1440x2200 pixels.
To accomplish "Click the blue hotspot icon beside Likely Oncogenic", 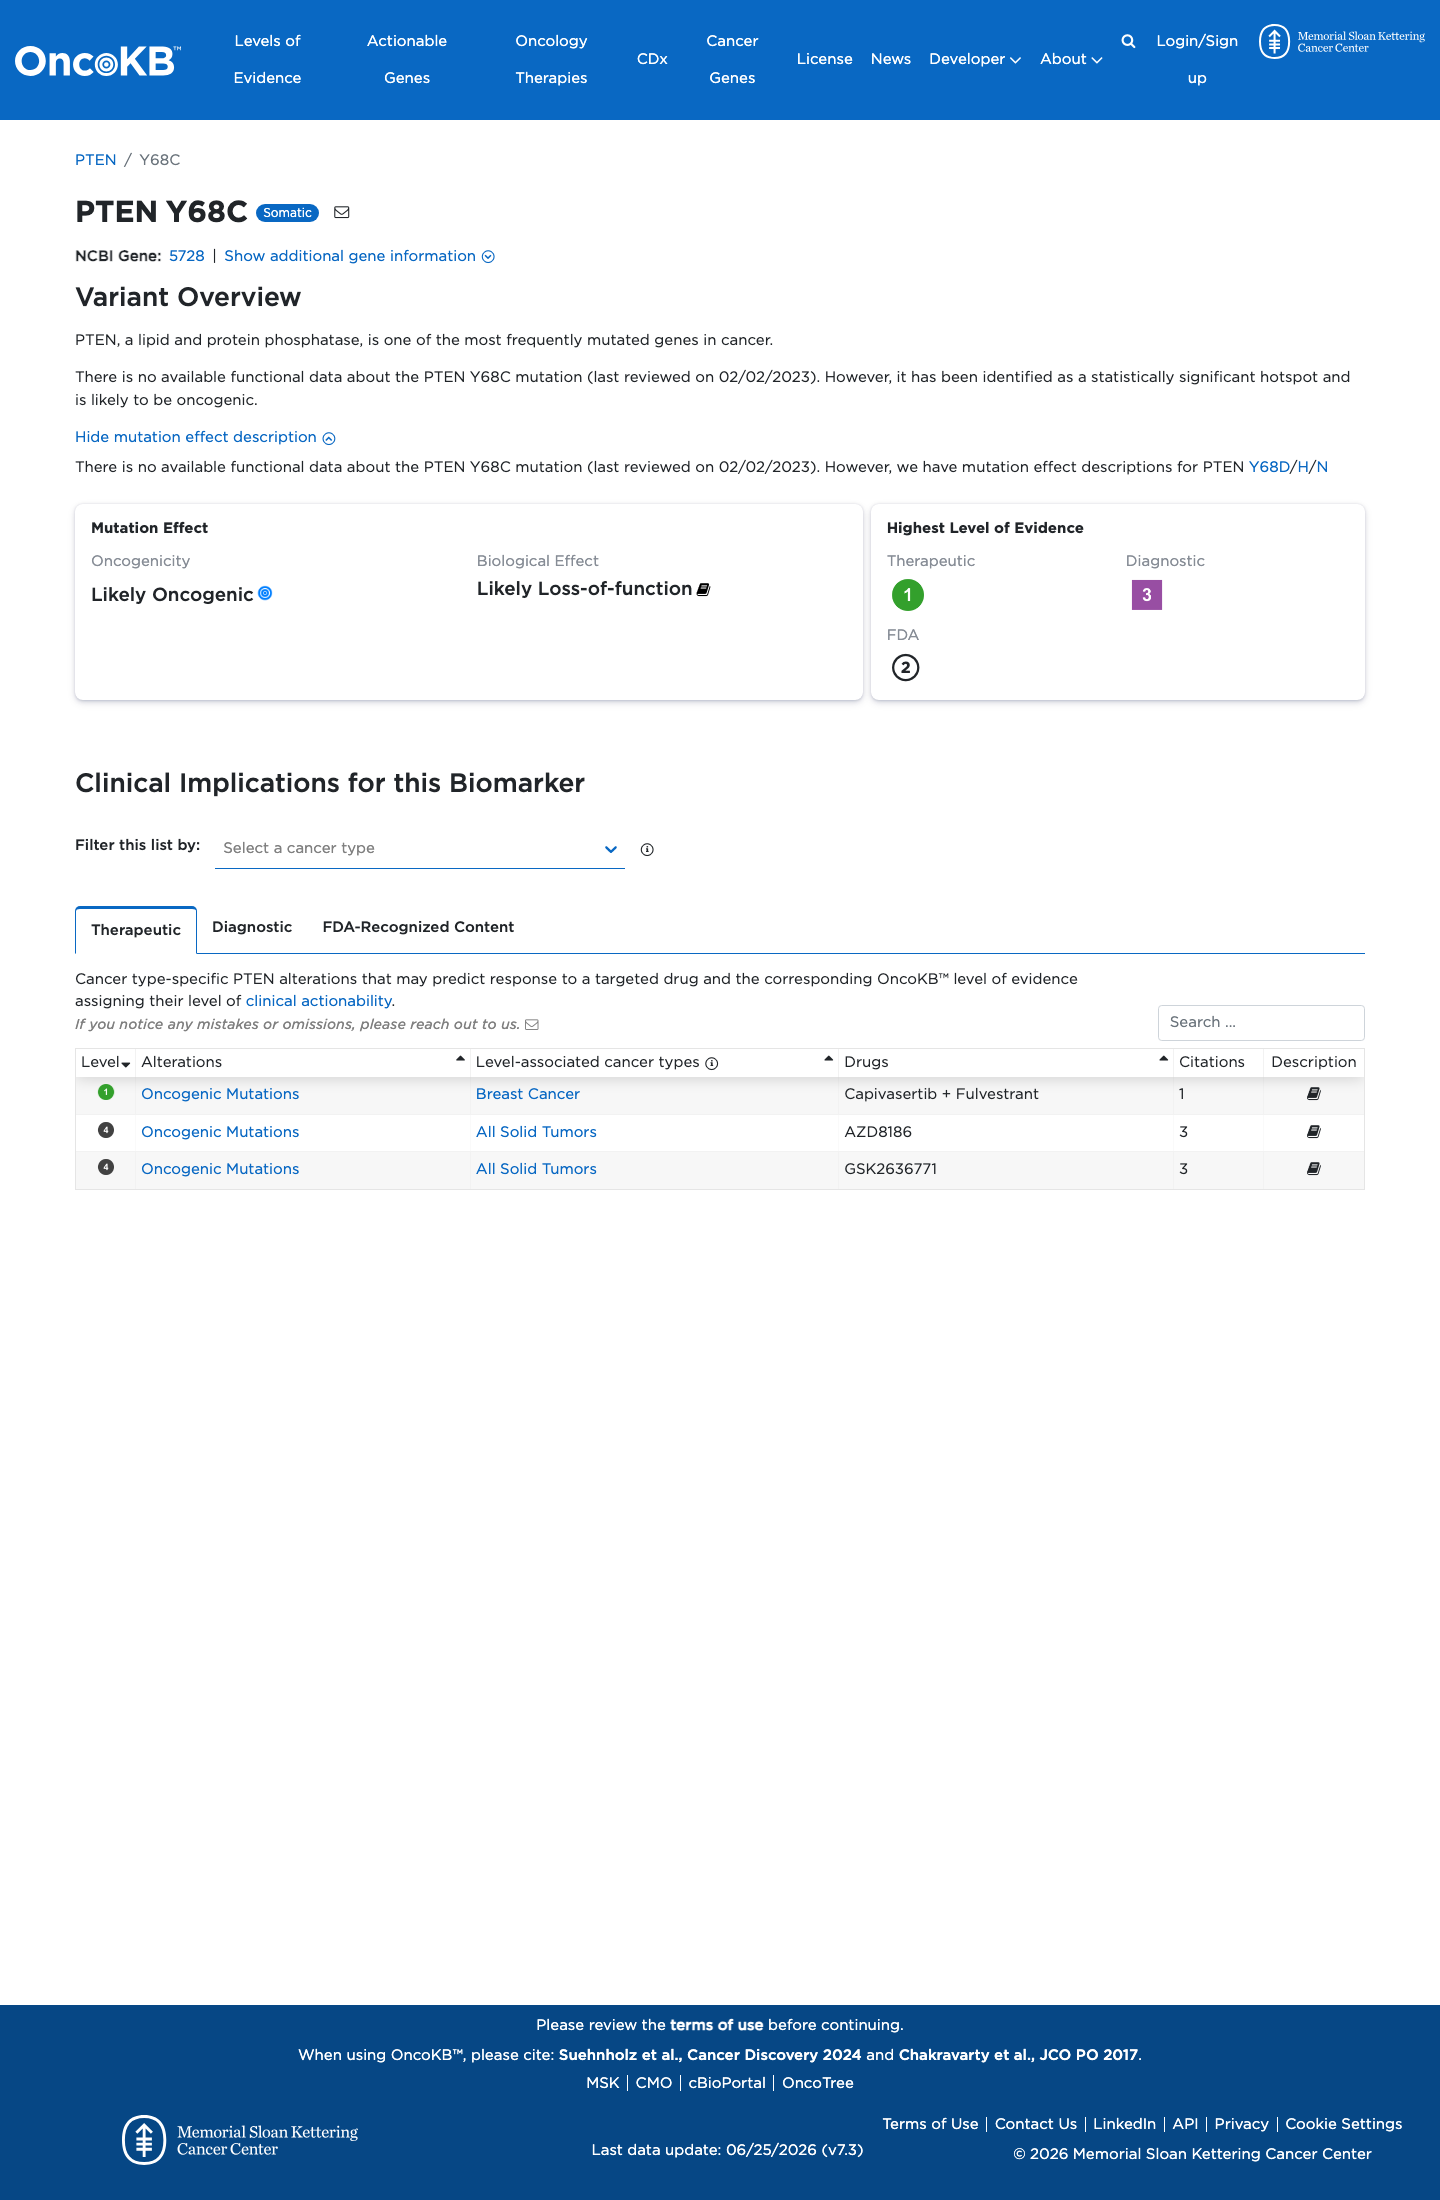I will tap(265, 593).
